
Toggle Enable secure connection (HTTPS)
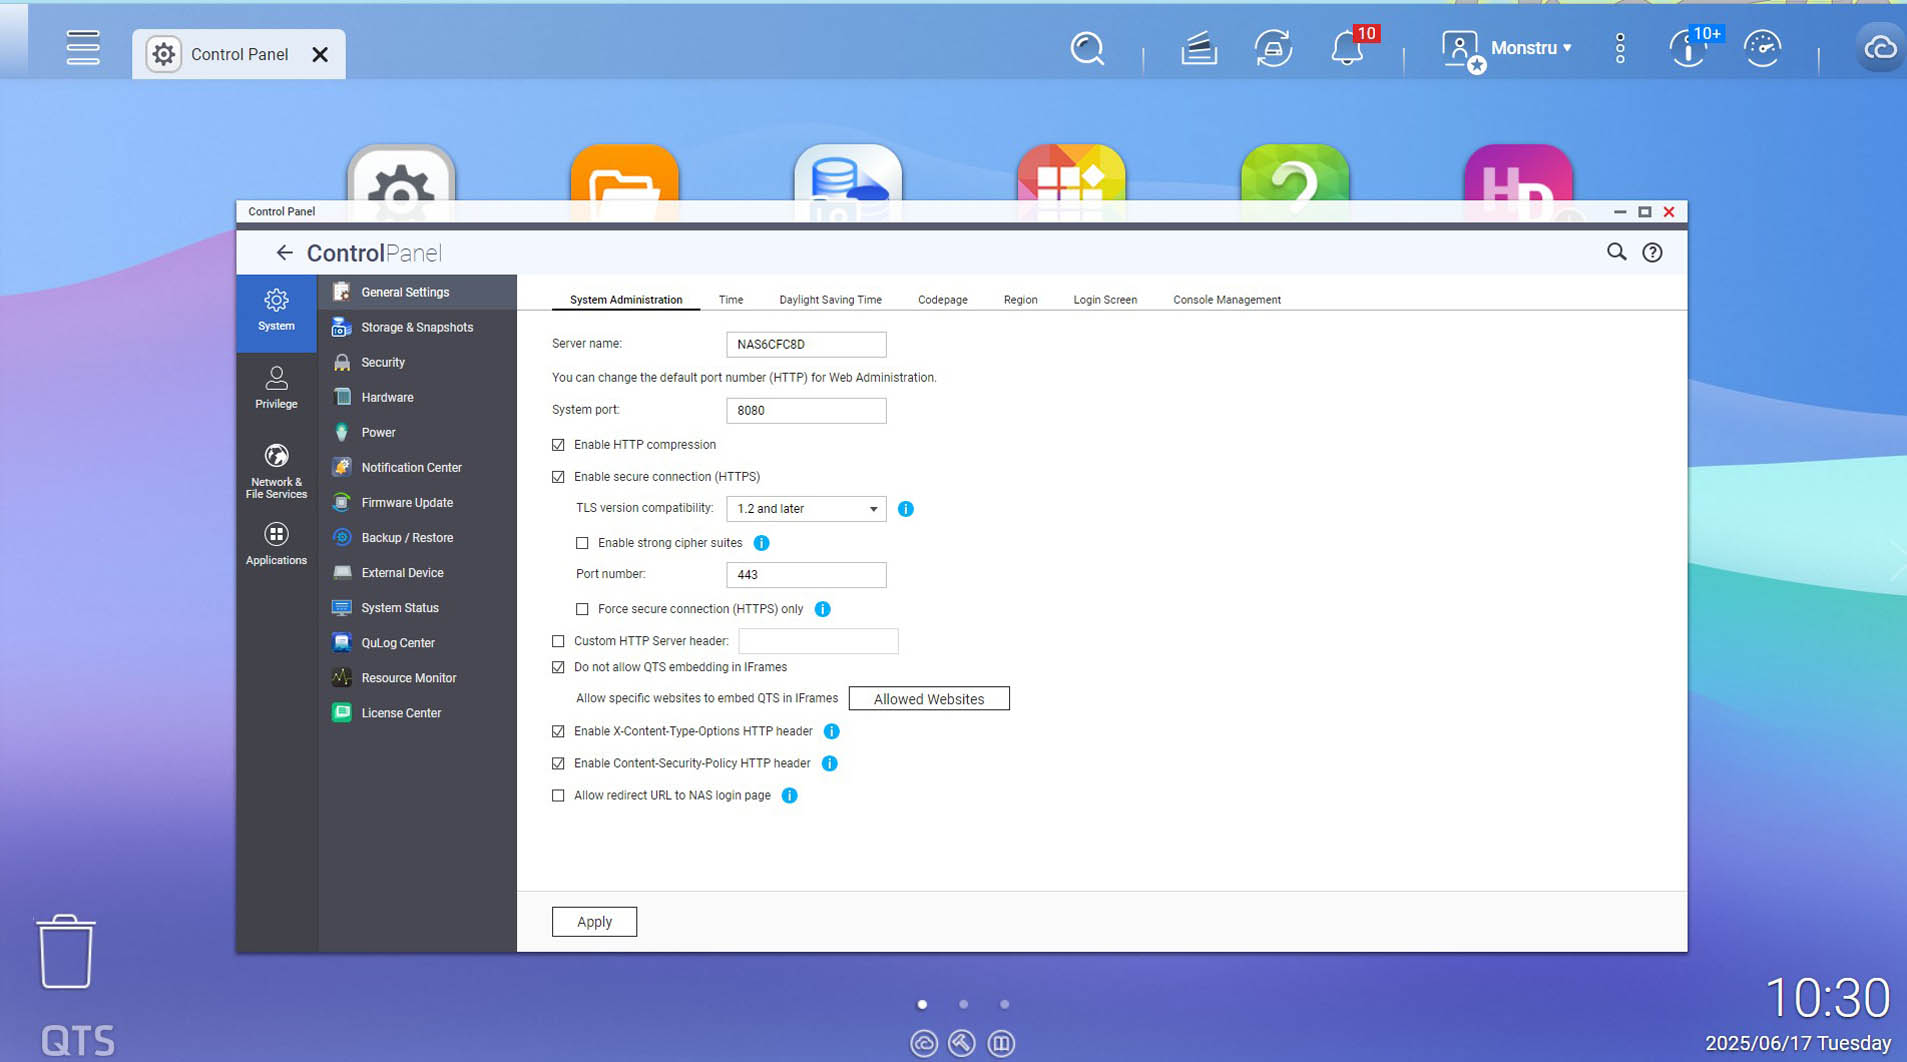[x=558, y=477]
